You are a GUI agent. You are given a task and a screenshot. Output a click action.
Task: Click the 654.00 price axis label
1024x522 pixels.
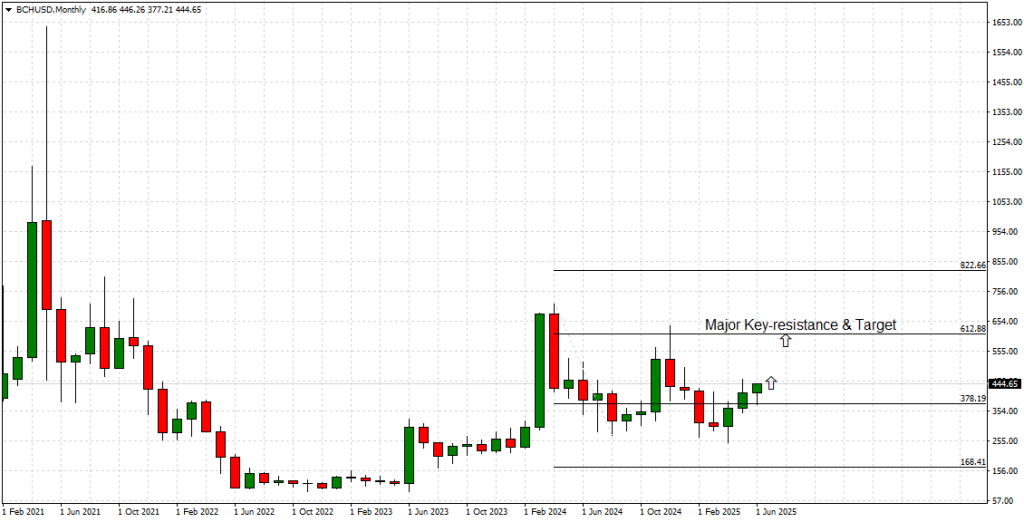pos(1006,321)
